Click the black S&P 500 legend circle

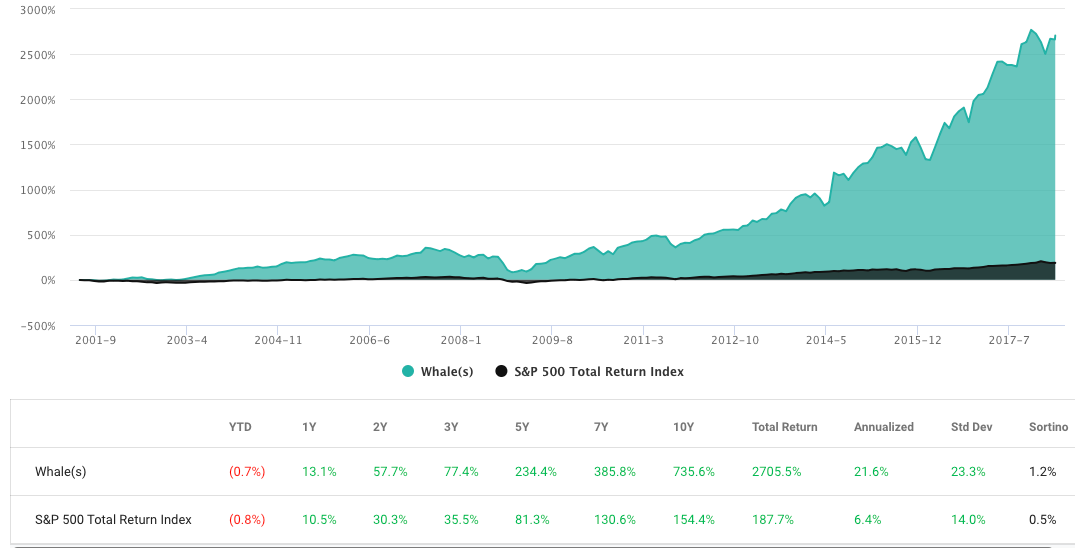click(x=501, y=372)
